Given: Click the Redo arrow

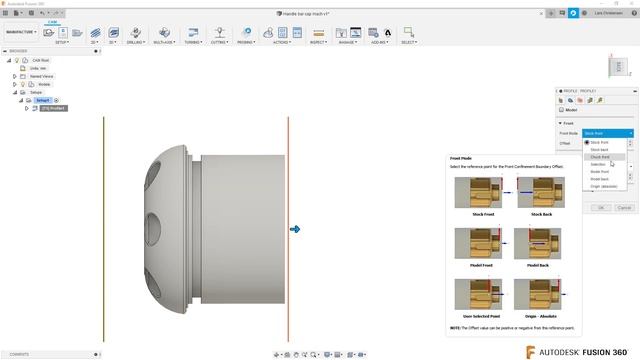Looking at the screenshot, I should [56, 13].
